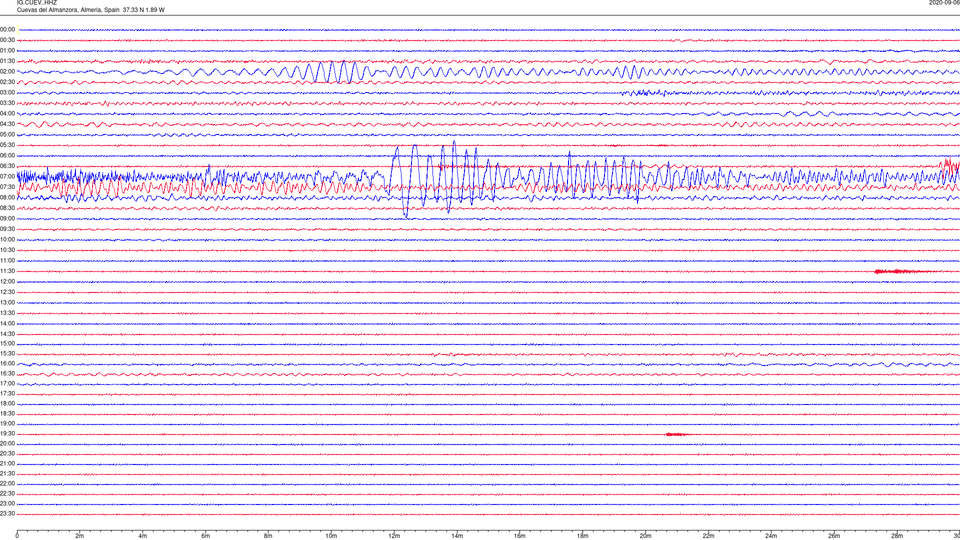Screen dimensions: 960x540
Task: Click the 12m tick label on time axis
Action: (x=394, y=536)
